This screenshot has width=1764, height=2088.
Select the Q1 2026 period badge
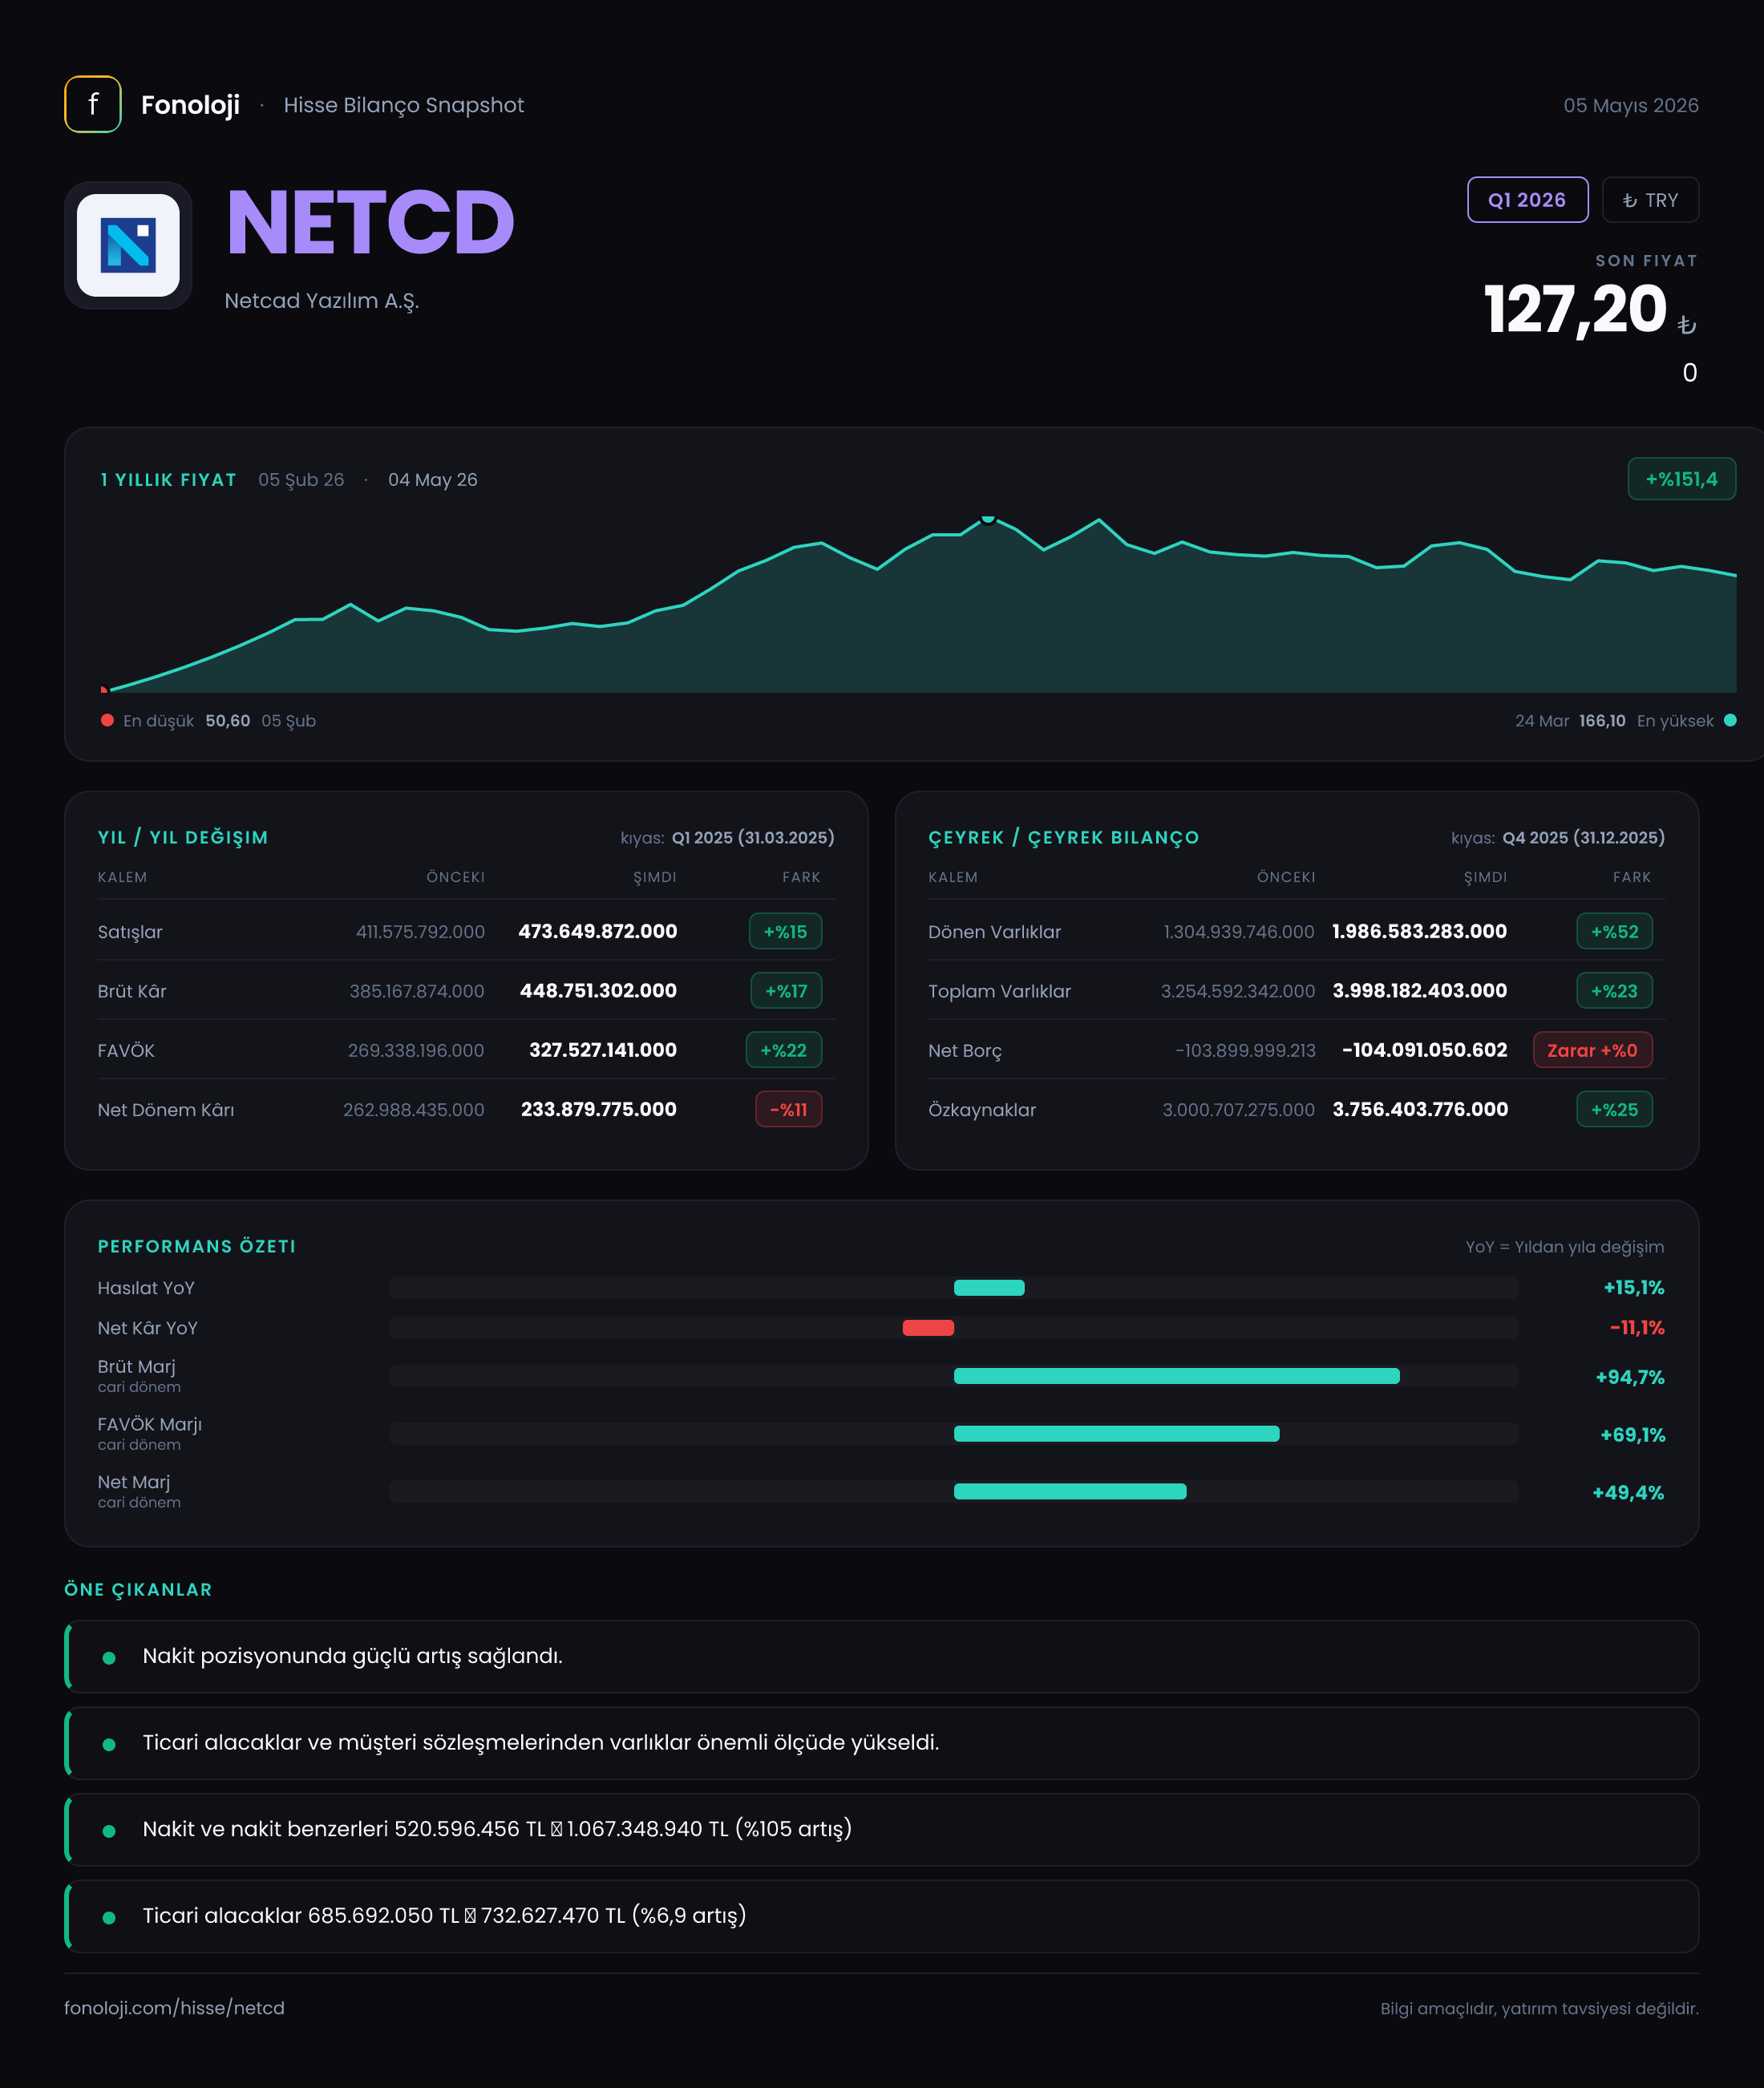pyautogui.click(x=1527, y=200)
